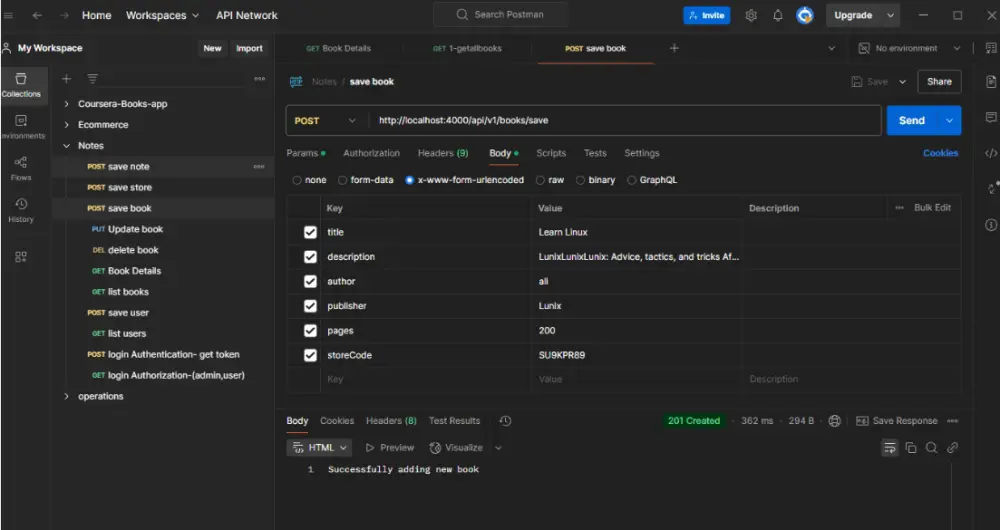
Task: Open settings gear in top bar
Action: tap(751, 15)
